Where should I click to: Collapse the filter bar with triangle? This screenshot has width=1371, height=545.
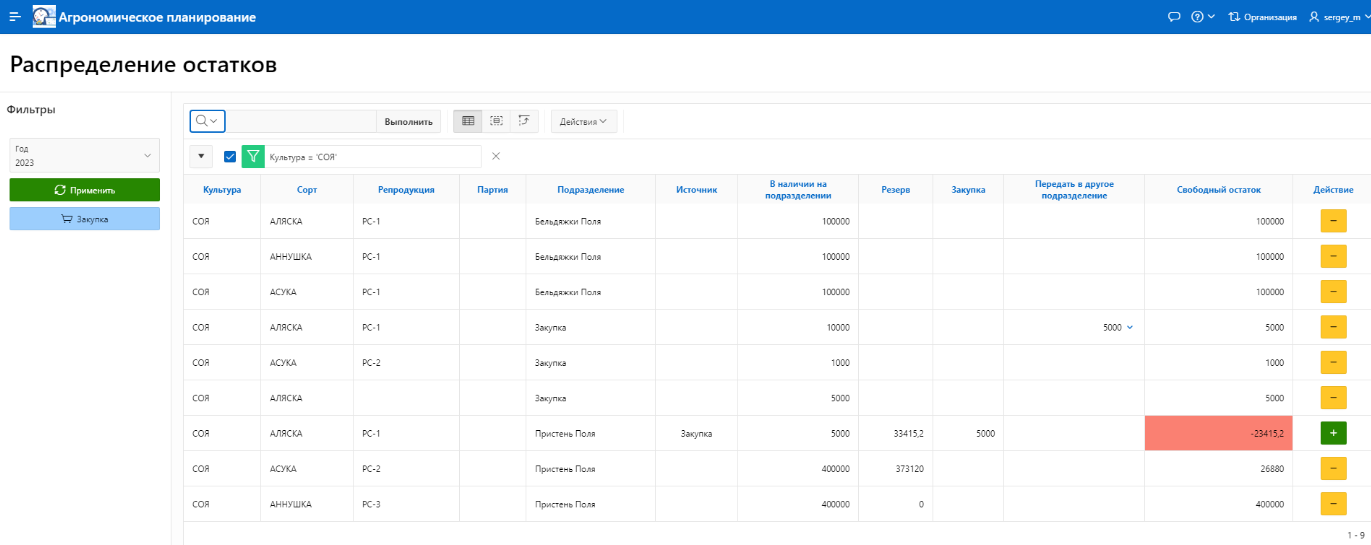coord(201,156)
